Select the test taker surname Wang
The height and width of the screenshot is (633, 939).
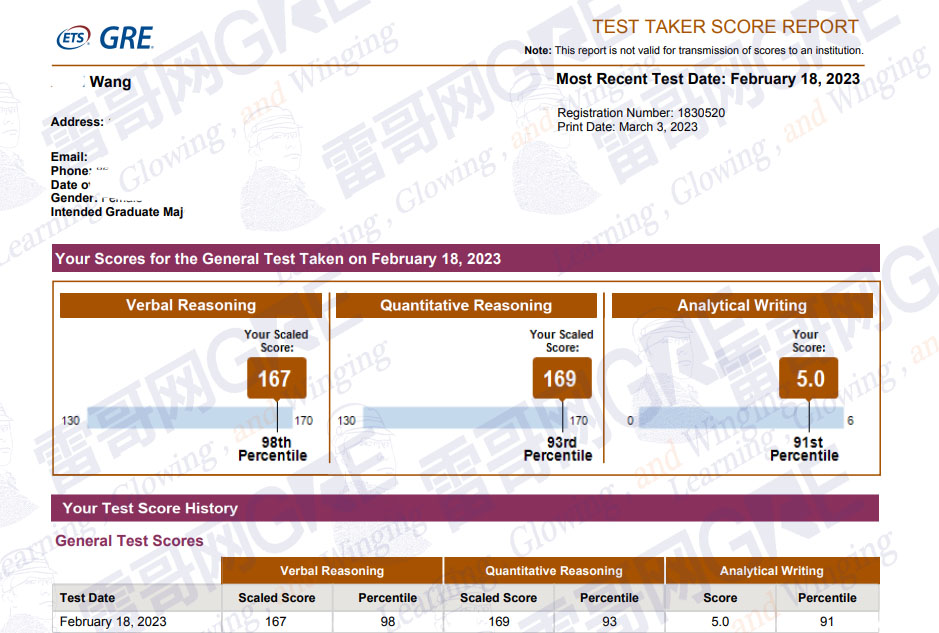(110, 82)
